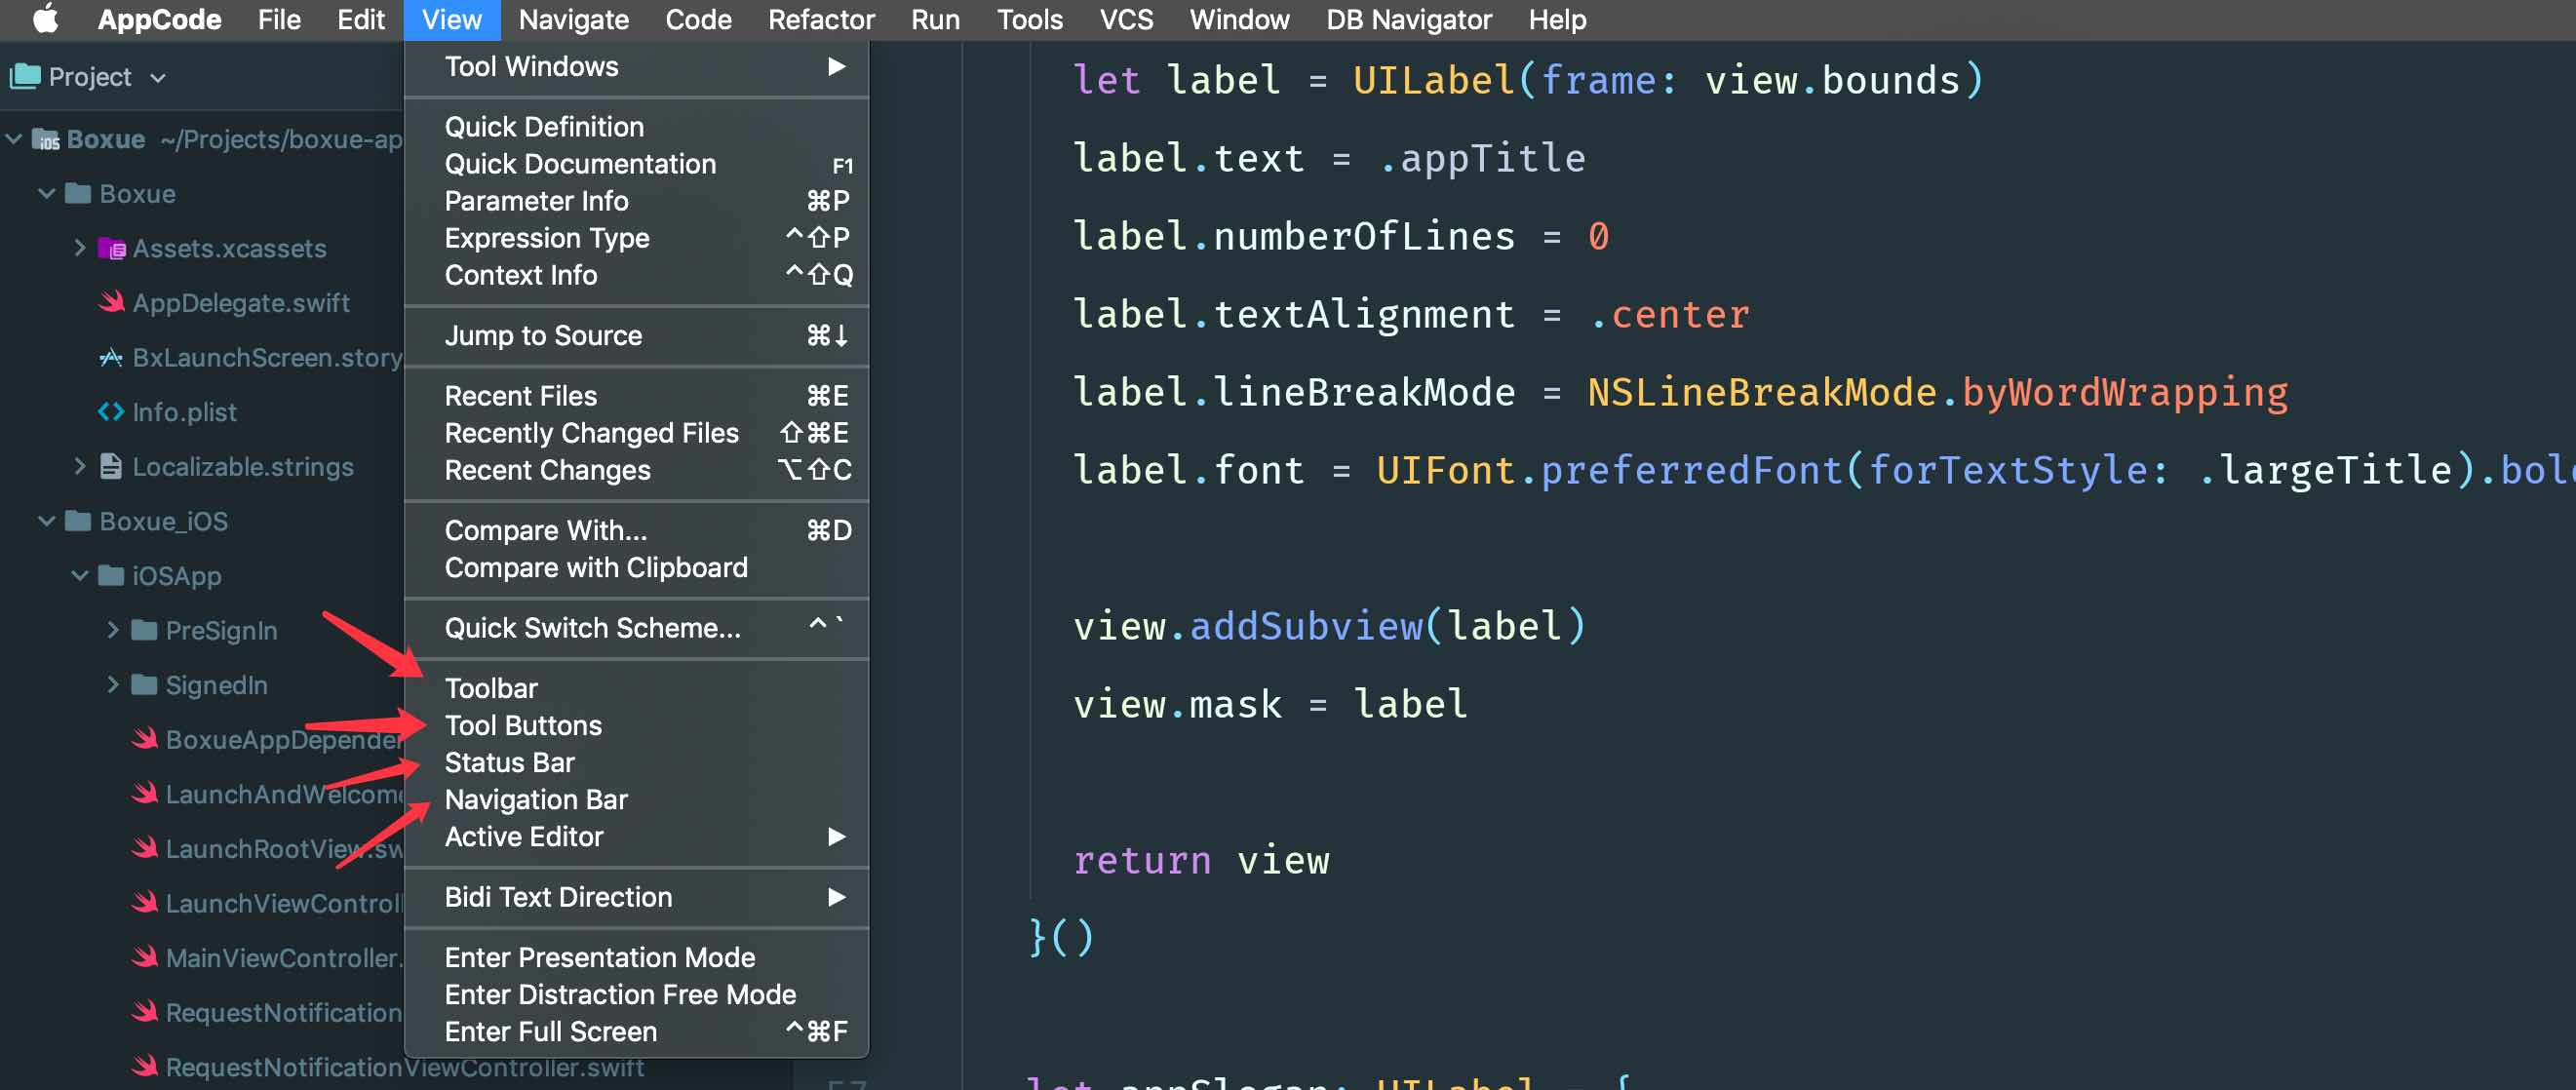Open the Project view dropdown
Screen dimensions: 2576x1090
click(x=157, y=77)
